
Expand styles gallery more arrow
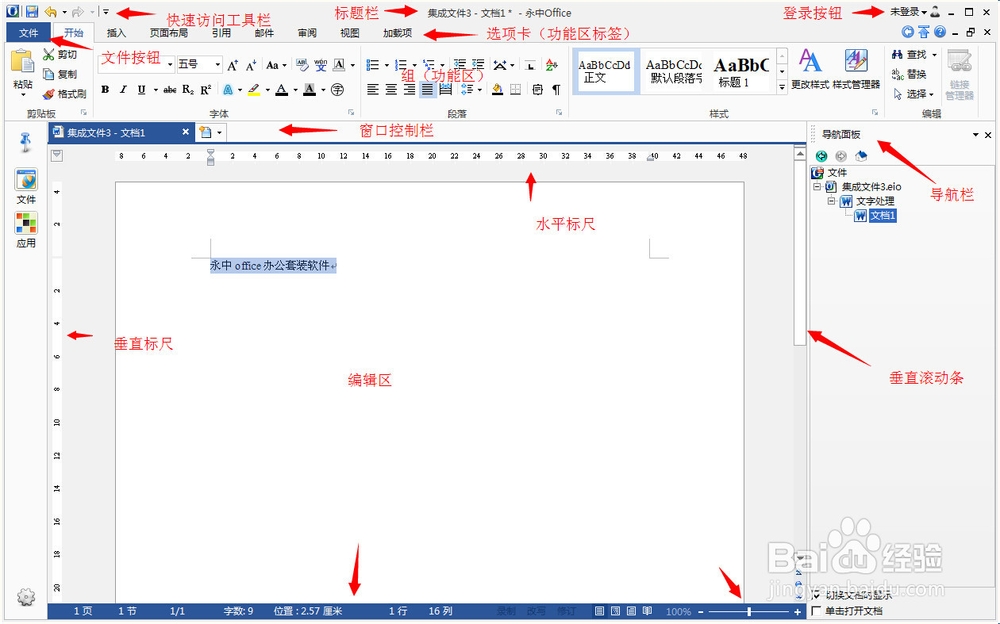click(782, 87)
